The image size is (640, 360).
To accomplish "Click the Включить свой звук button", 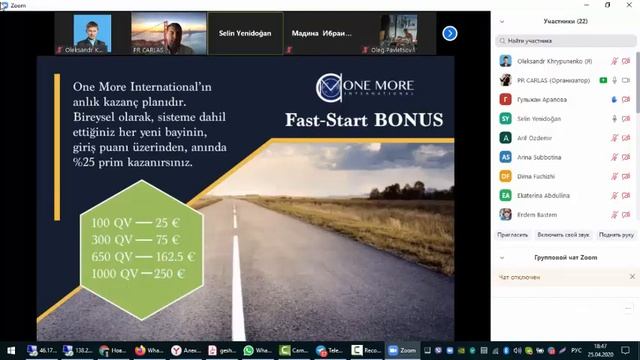I will pyautogui.click(x=563, y=235).
